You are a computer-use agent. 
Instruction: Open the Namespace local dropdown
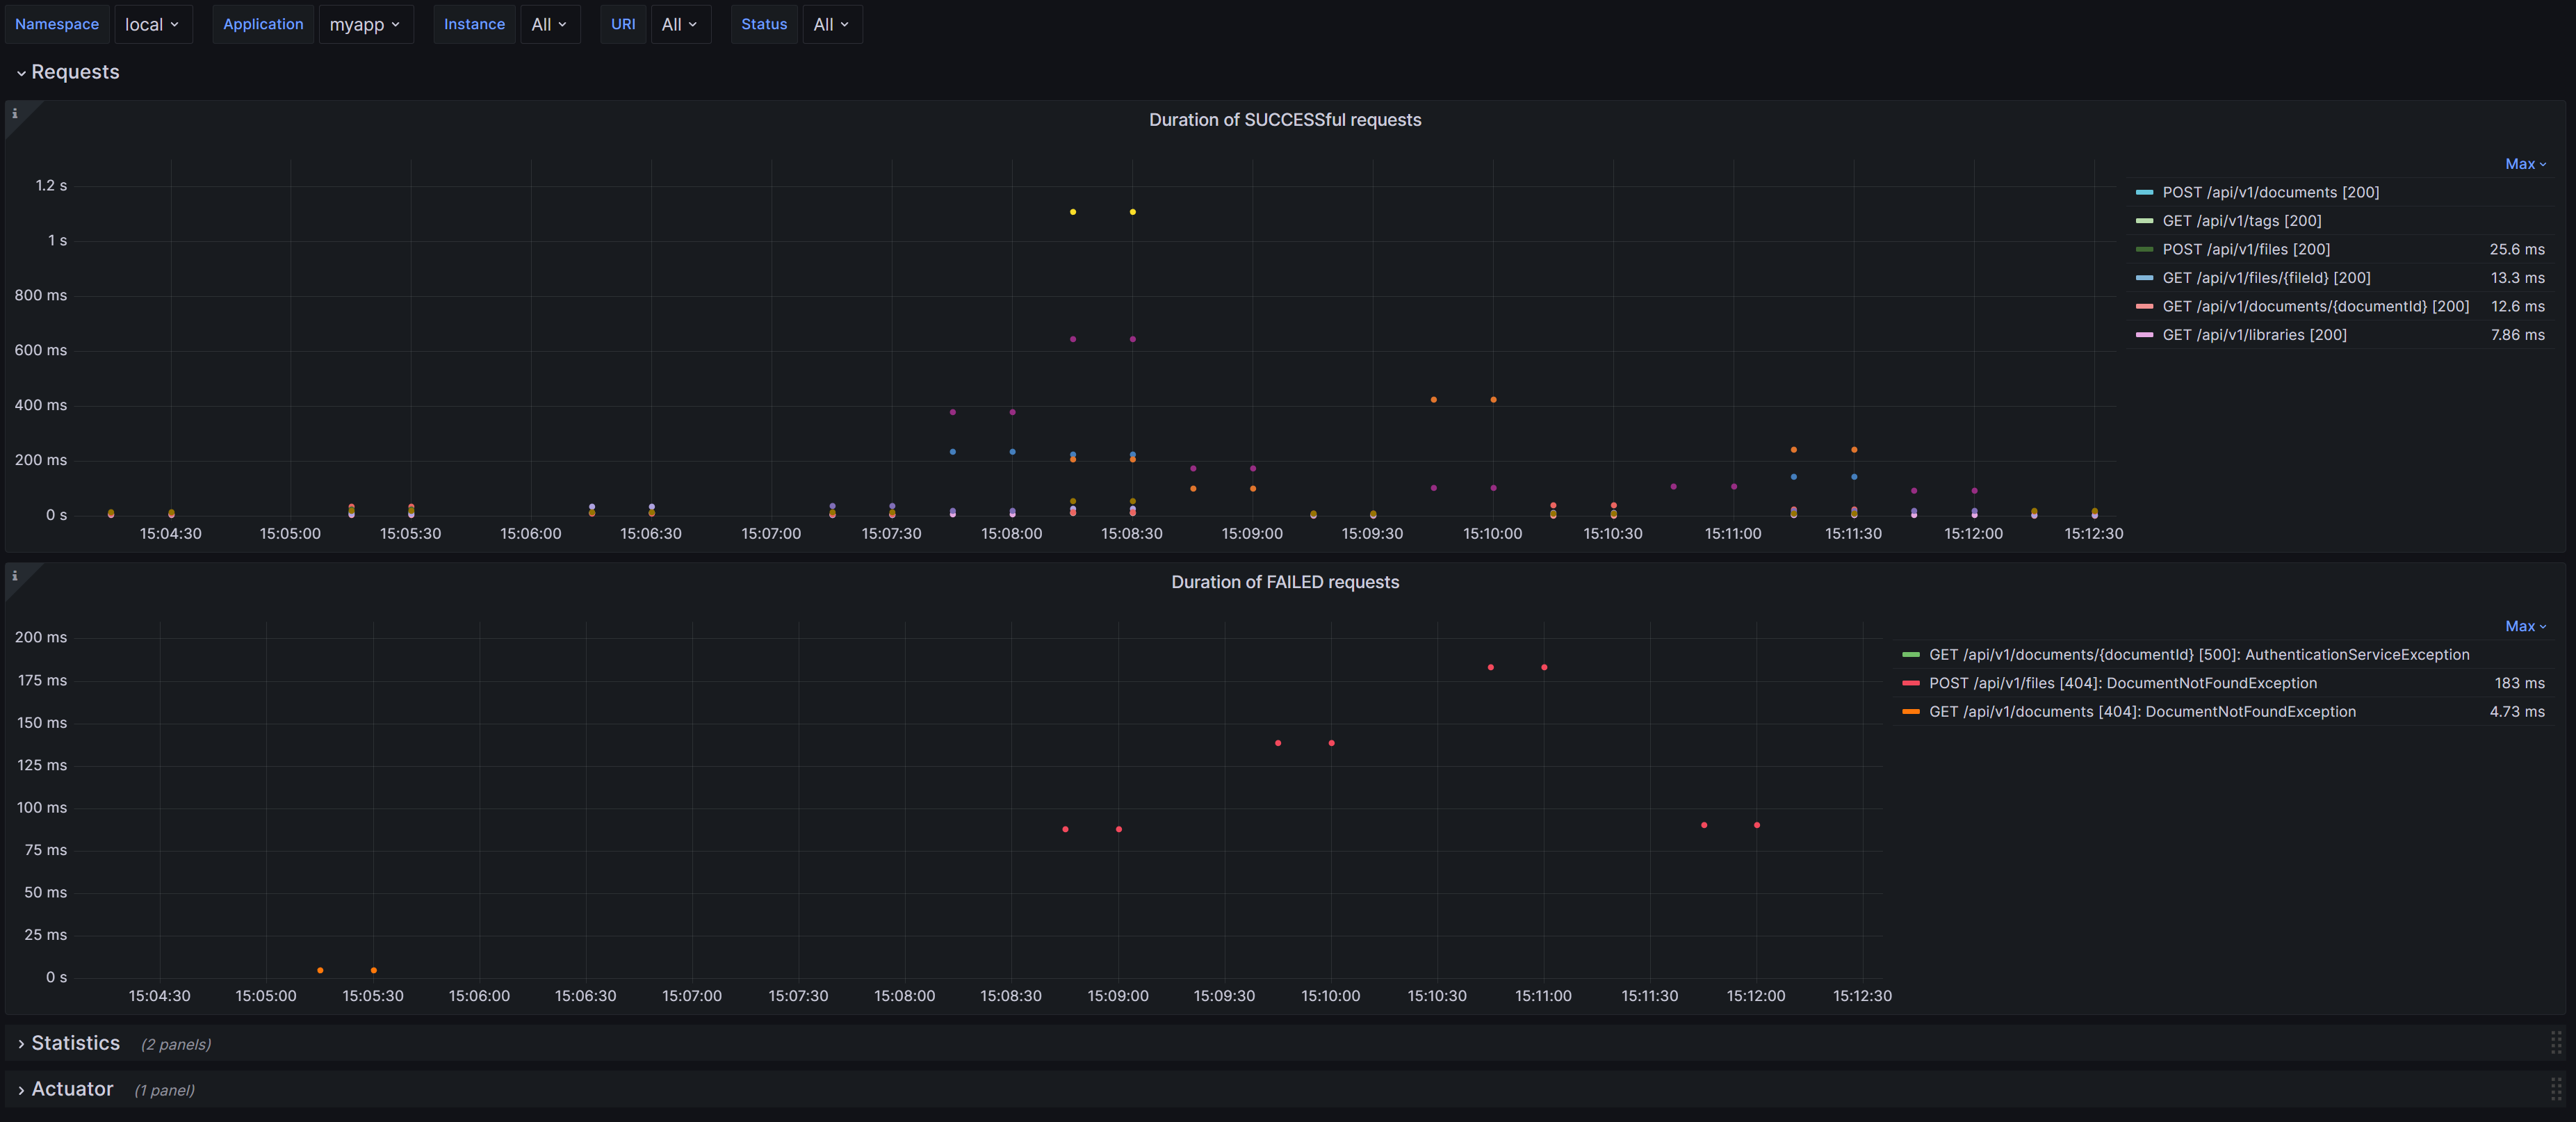pyautogui.click(x=152, y=25)
